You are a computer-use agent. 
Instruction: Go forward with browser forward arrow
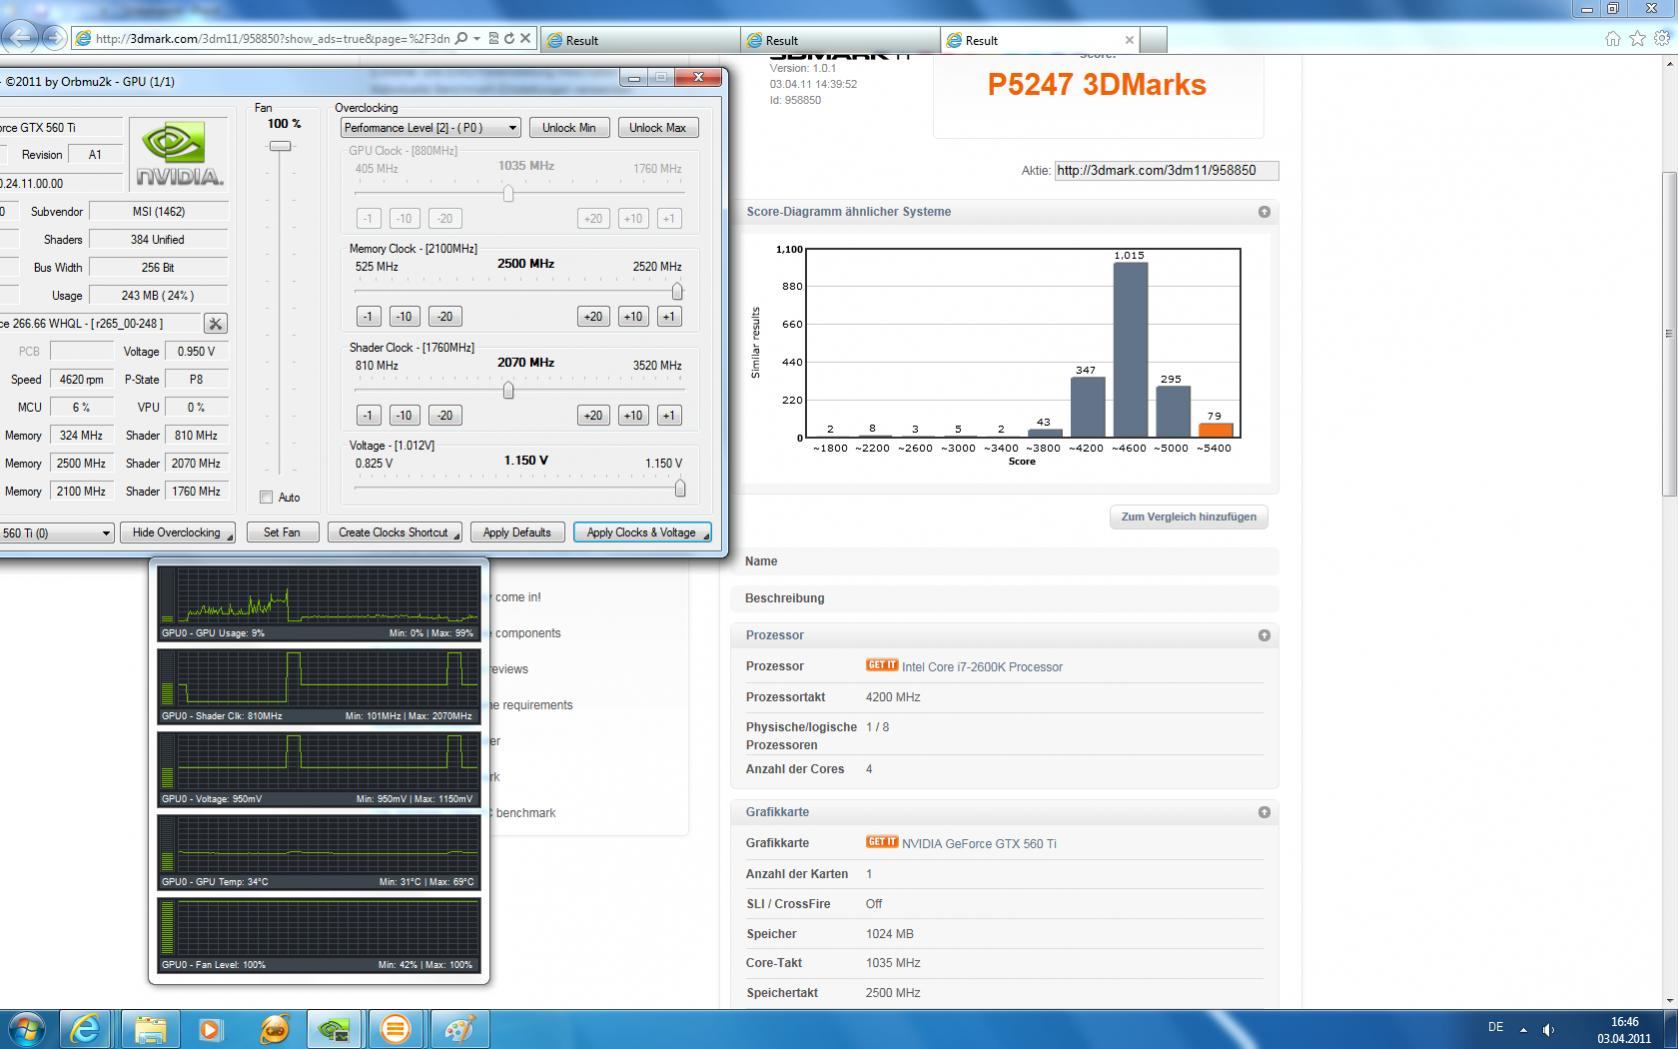[x=54, y=38]
